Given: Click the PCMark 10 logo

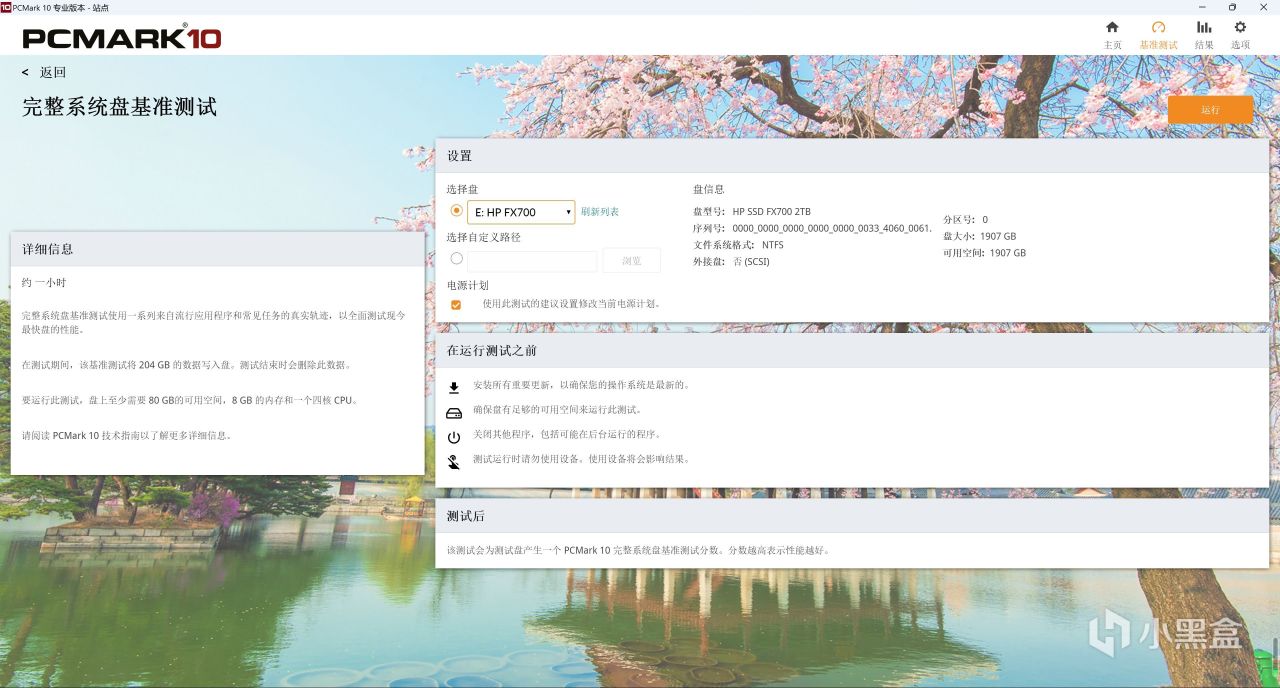Looking at the screenshot, I should [122, 38].
